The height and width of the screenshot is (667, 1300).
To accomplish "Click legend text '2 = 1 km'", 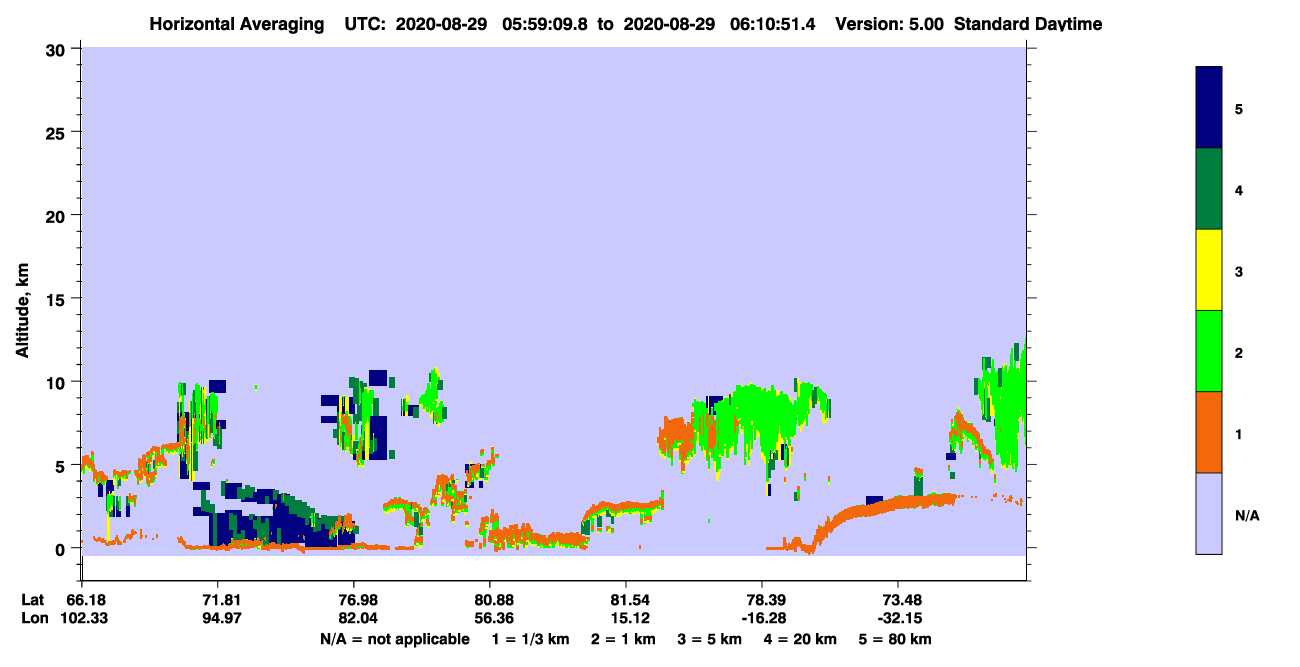I will pyautogui.click(x=623, y=639).
